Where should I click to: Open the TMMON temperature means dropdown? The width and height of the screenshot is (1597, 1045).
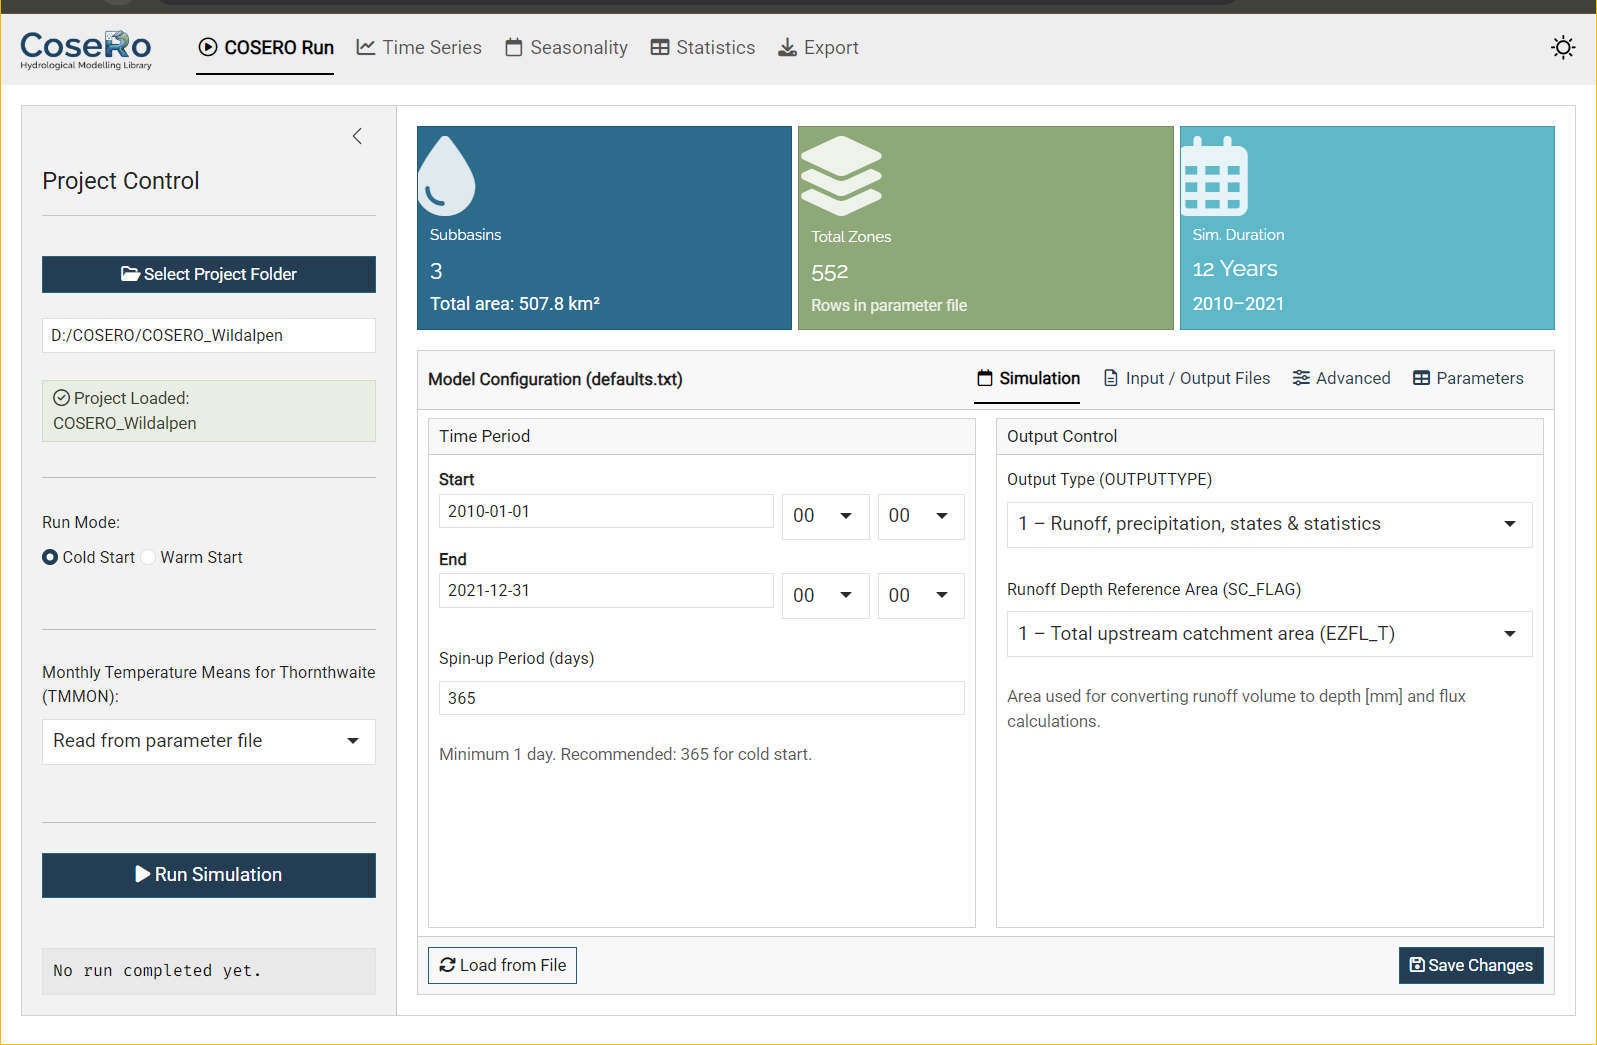pos(208,741)
